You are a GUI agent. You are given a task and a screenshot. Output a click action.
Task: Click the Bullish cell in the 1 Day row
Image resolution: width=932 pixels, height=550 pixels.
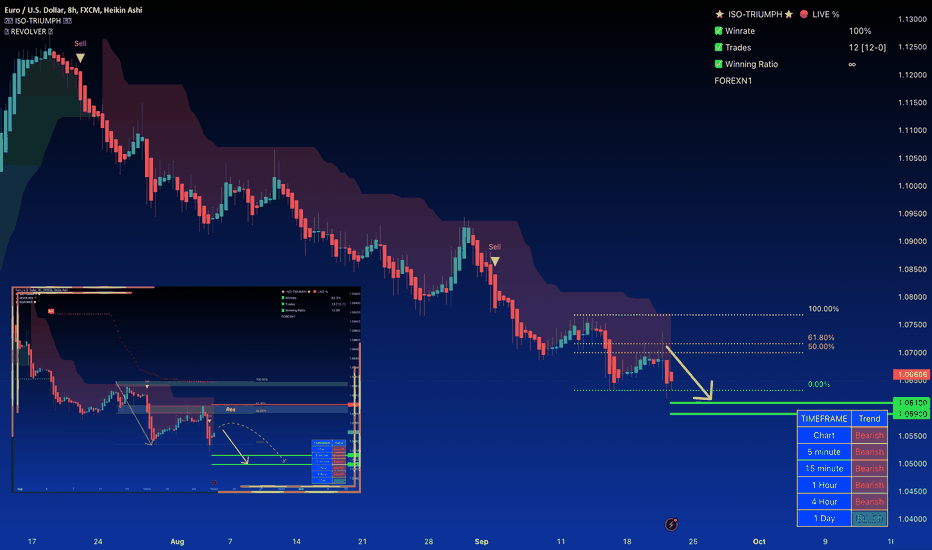point(869,518)
